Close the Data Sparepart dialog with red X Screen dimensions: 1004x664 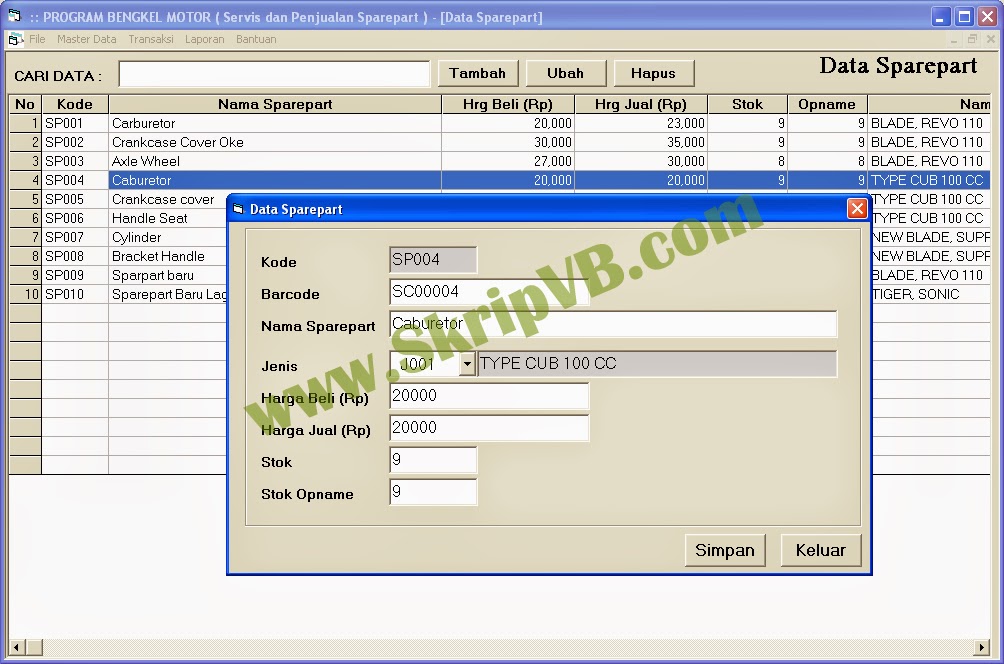click(857, 209)
